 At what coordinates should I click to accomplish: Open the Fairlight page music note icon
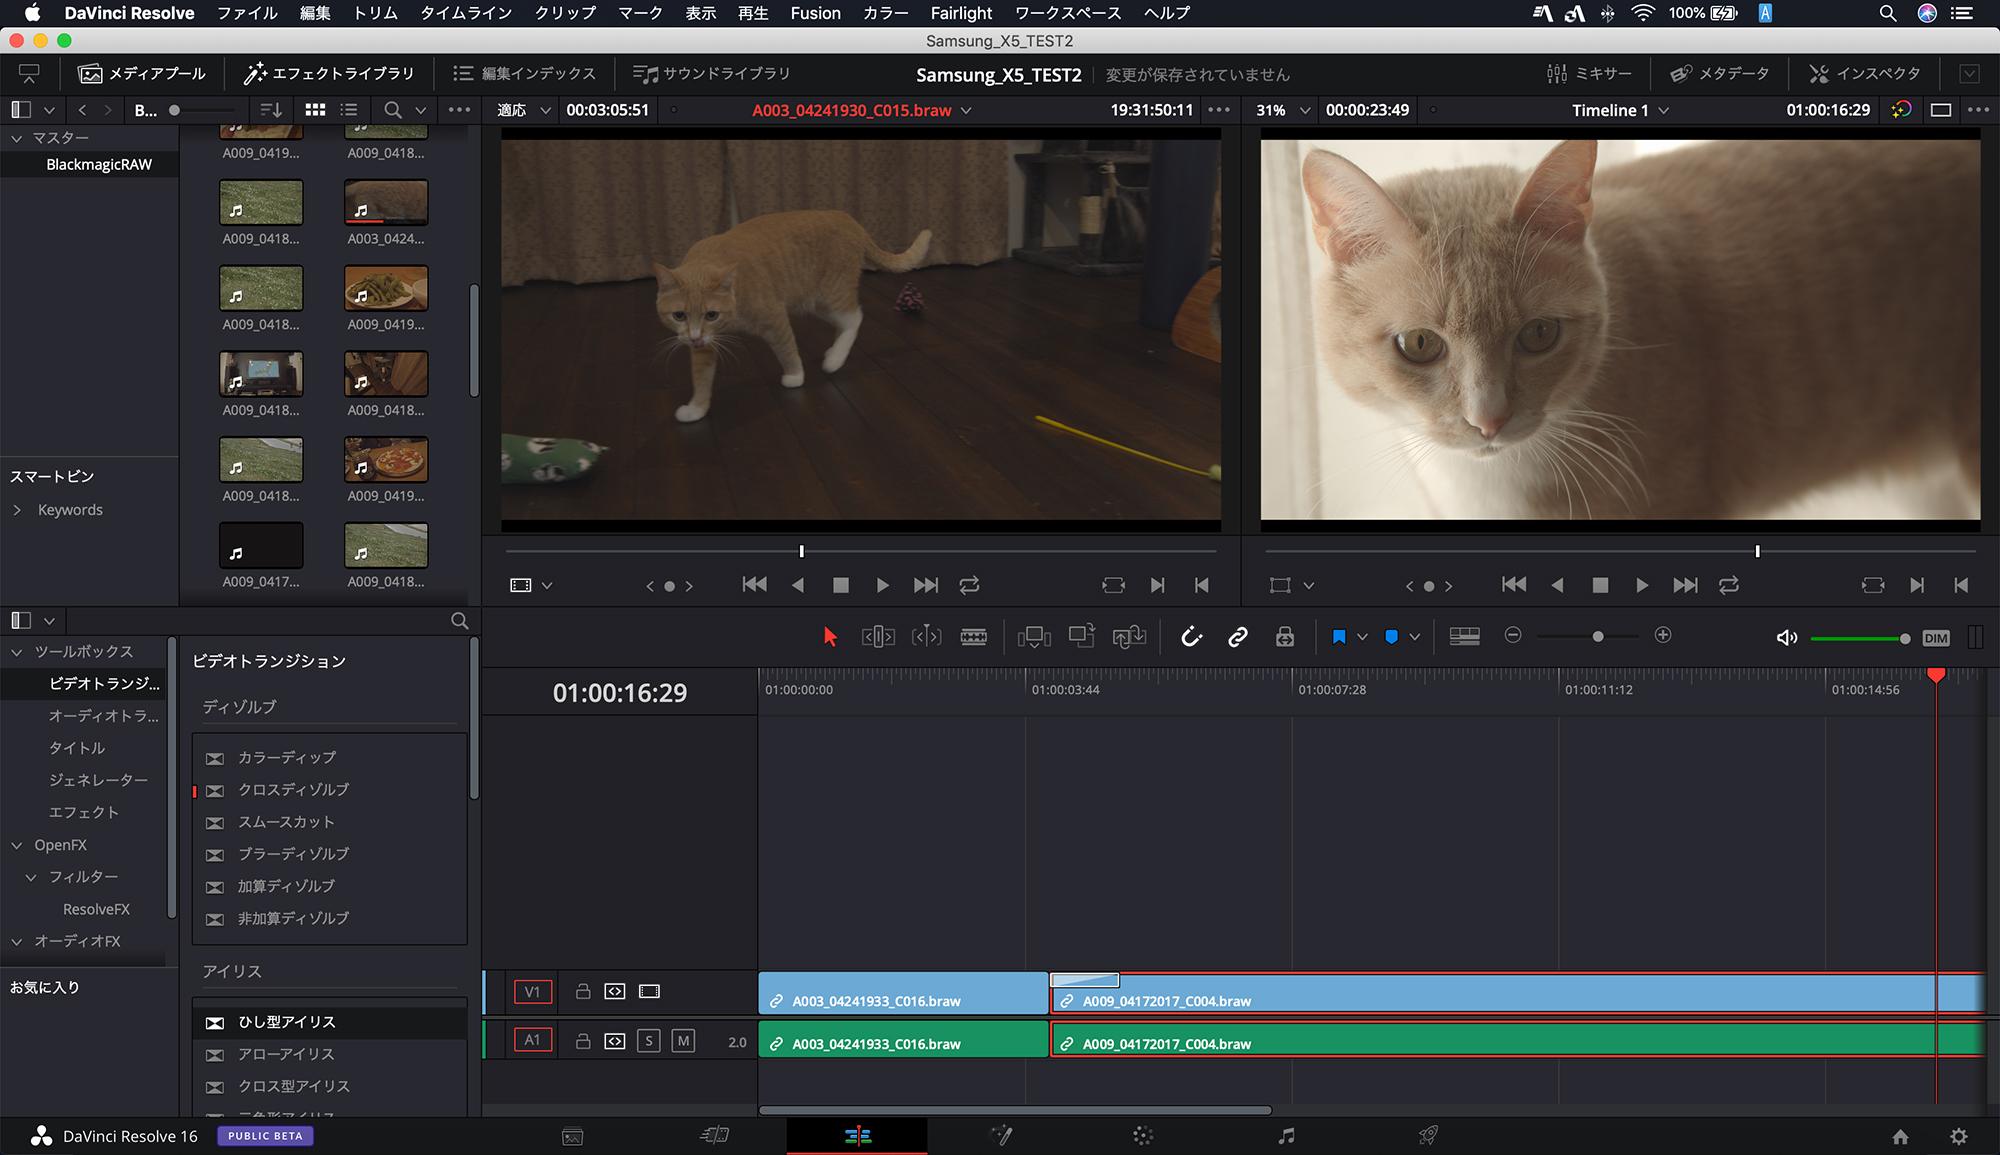(x=1286, y=1136)
